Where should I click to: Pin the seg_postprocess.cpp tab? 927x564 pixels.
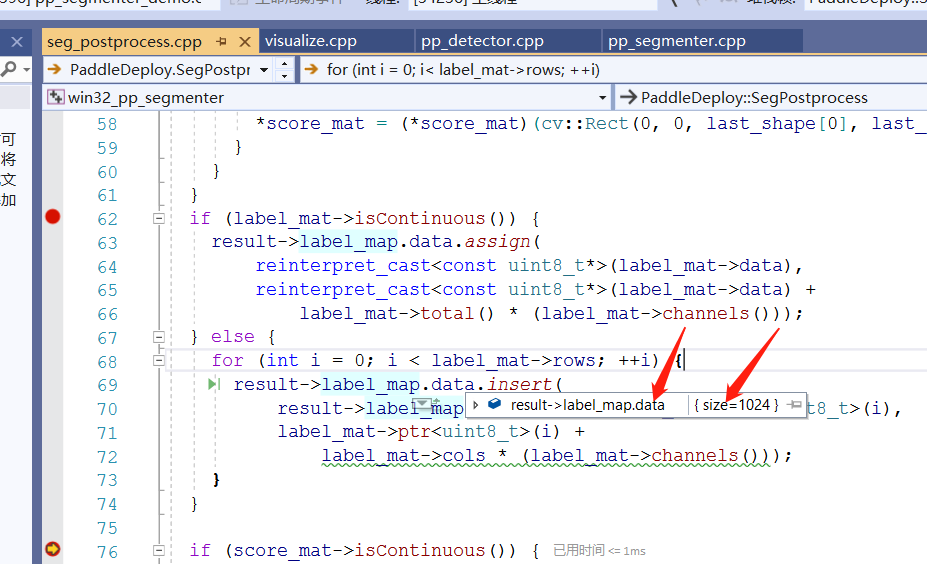(222, 42)
